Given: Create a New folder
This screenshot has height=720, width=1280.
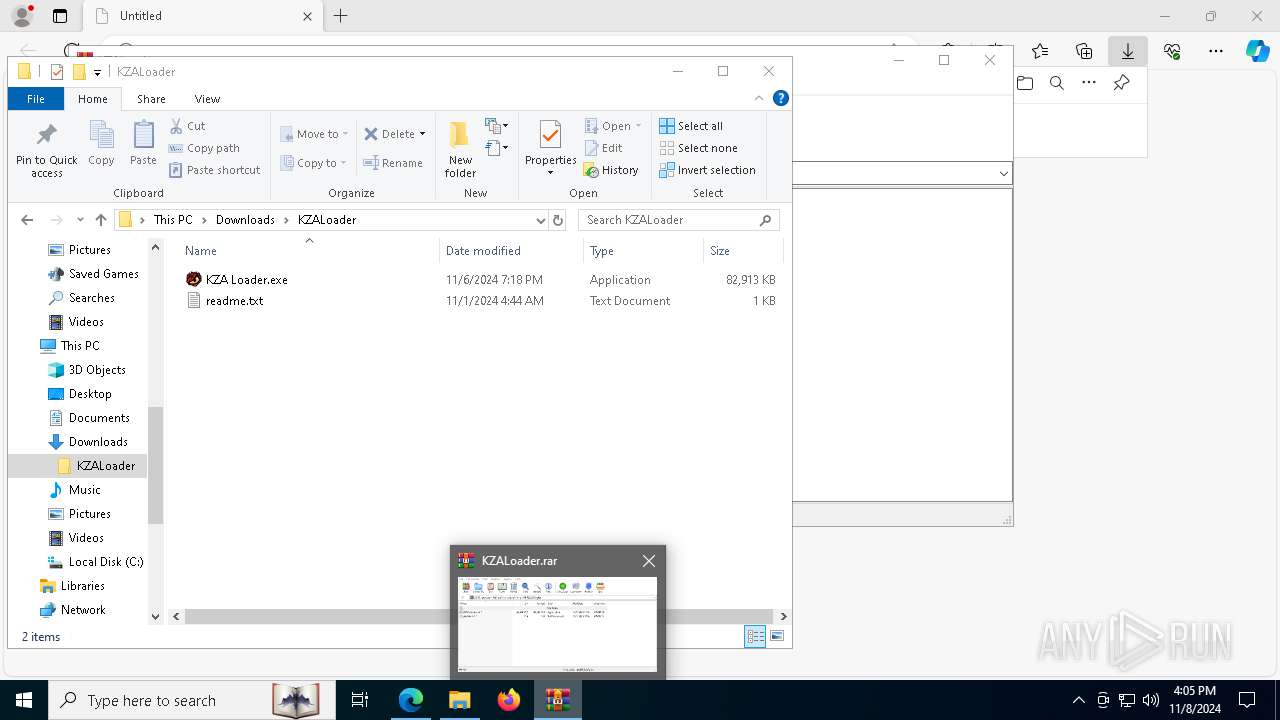Looking at the screenshot, I should pyautogui.click(x=460, y=150).
